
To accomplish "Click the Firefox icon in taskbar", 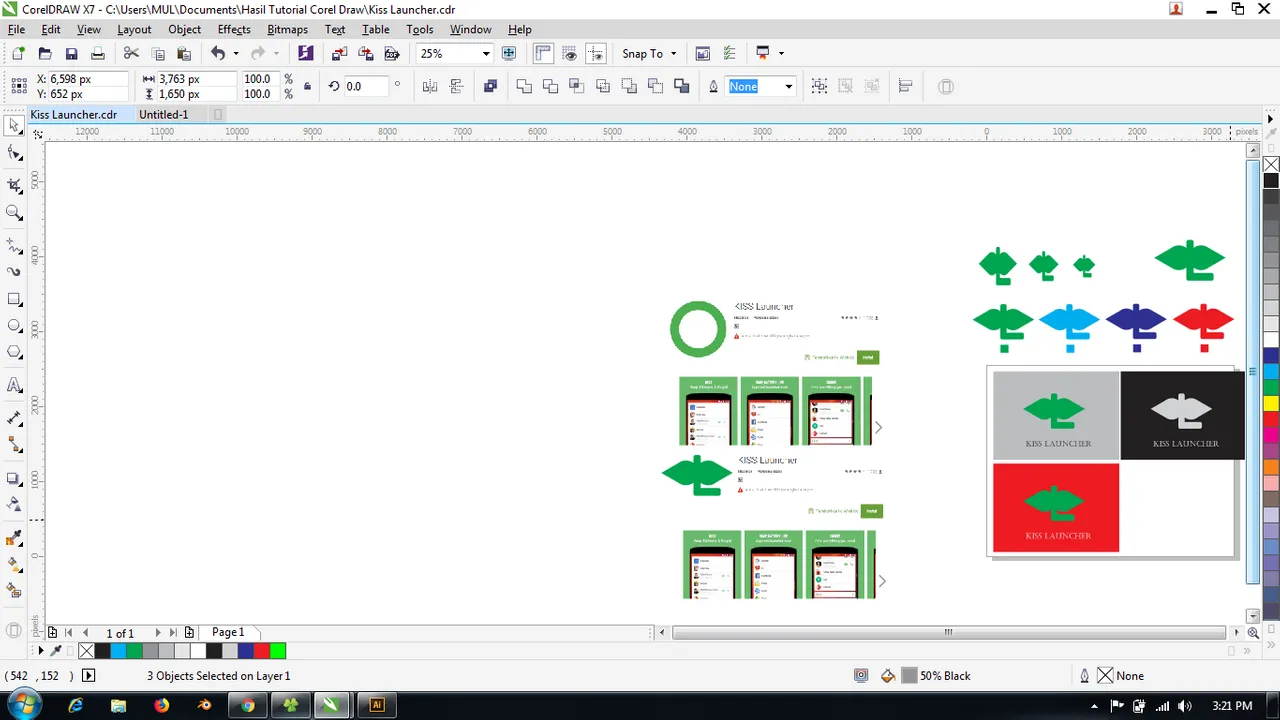I will coord(162,705).
